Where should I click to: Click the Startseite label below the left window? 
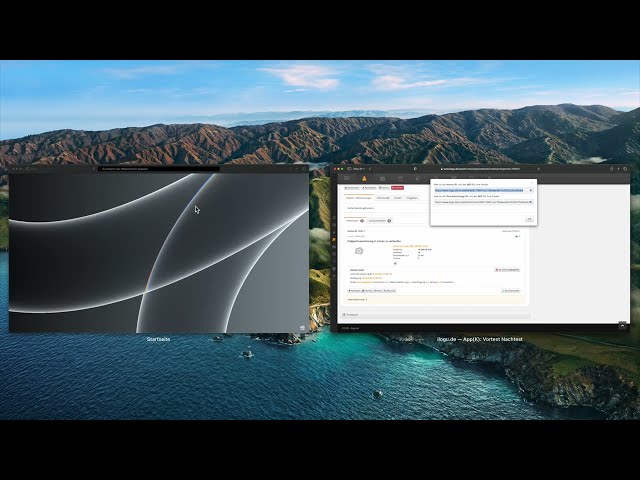pyautogui.click(x=158, y=339)
